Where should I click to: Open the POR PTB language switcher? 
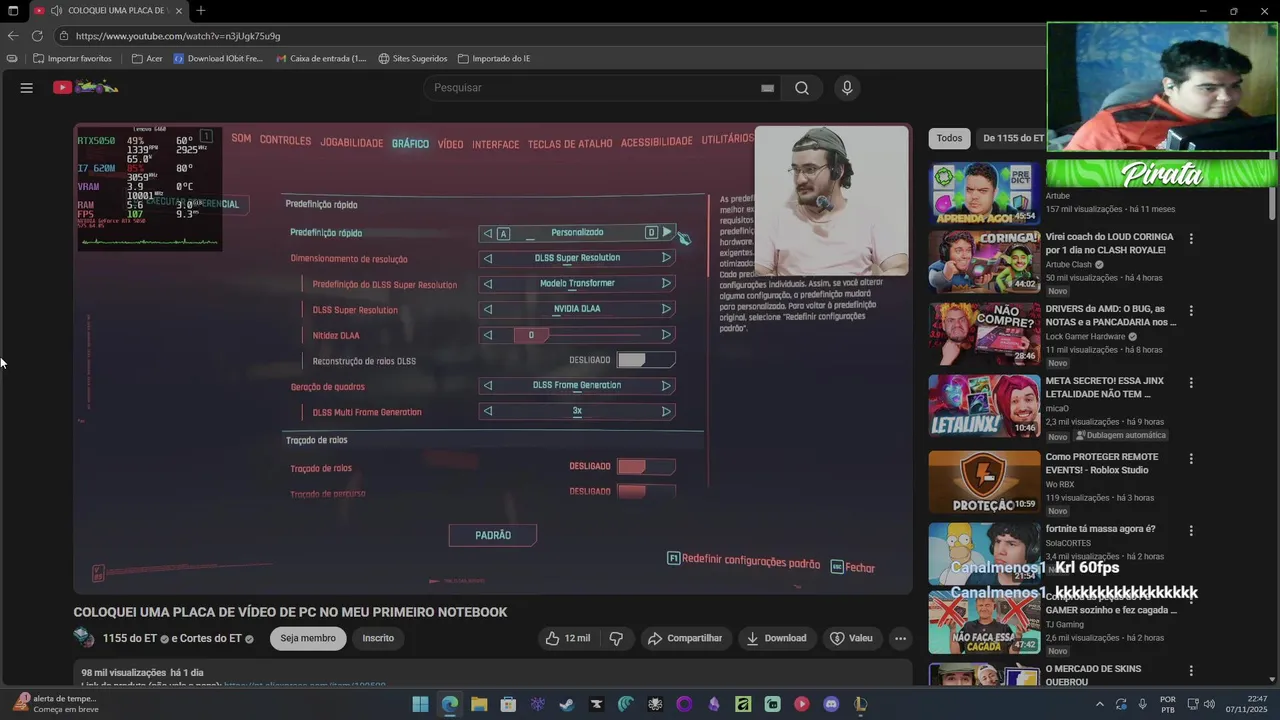click(x=1168, y=704)
